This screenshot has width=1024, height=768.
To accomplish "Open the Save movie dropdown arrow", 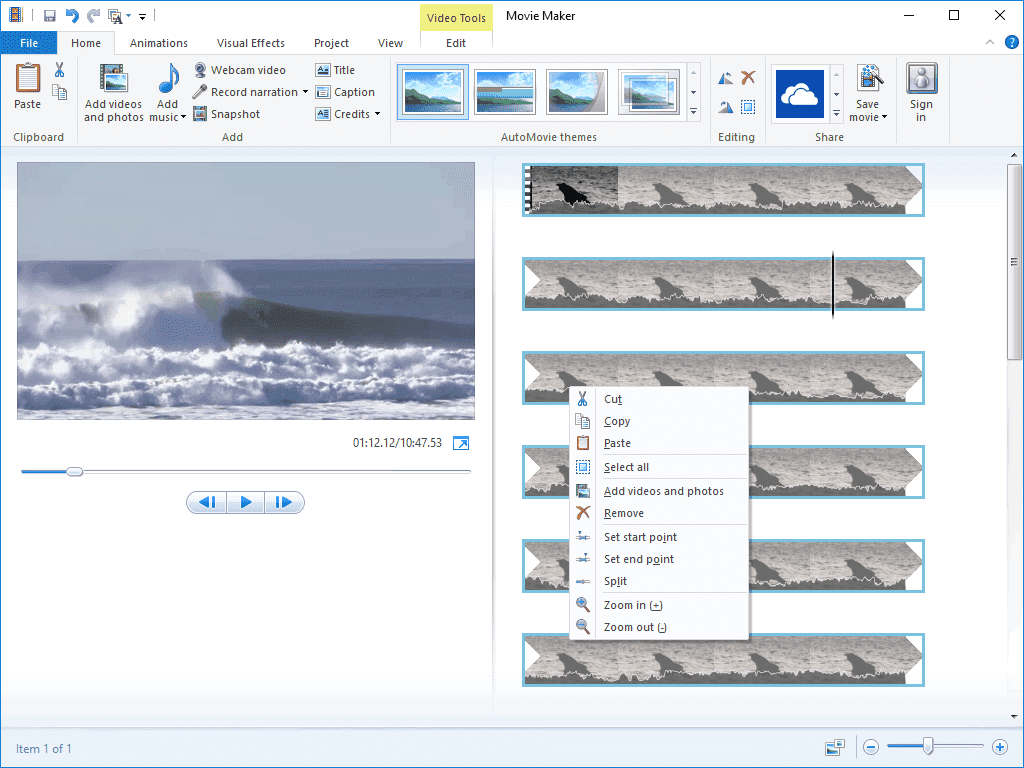I will (884, 118).
